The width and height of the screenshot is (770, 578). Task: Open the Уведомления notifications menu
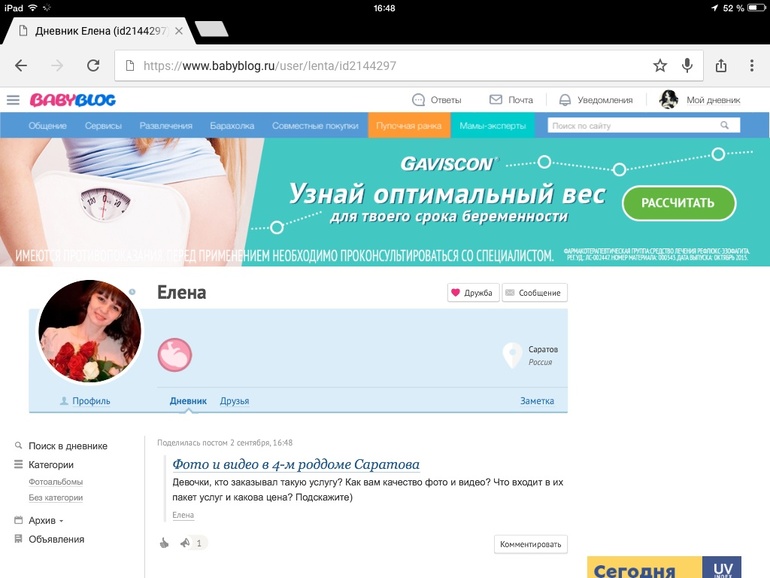pos(595,100)
